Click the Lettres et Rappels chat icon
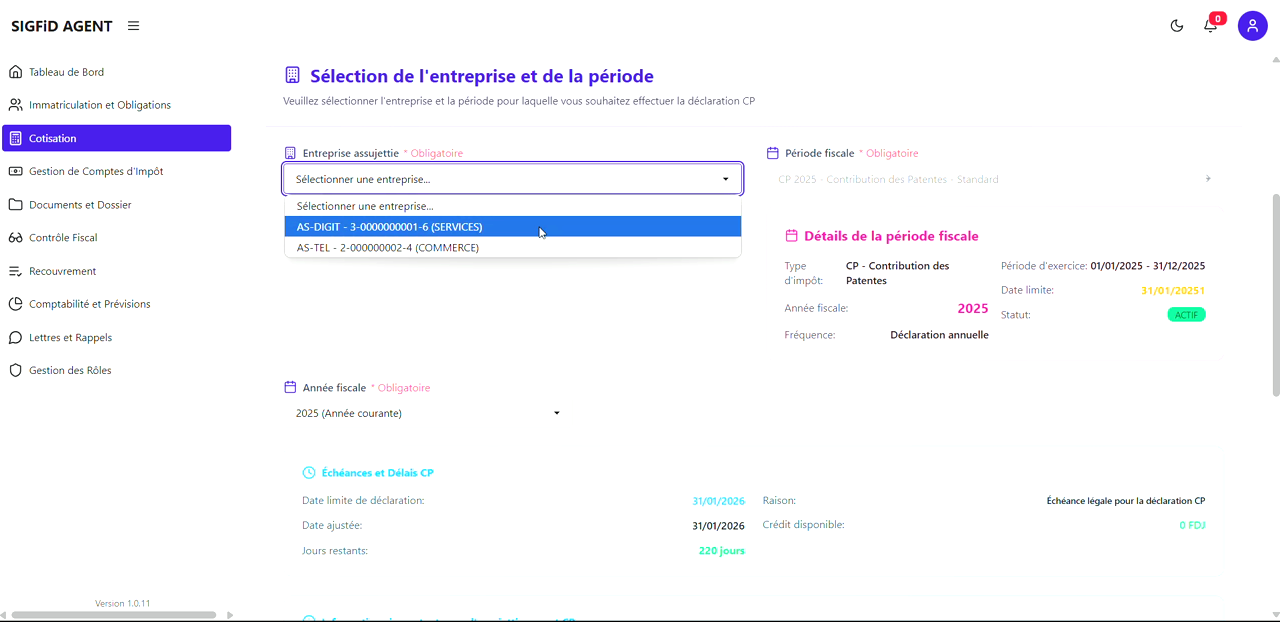 coord(14,337)
